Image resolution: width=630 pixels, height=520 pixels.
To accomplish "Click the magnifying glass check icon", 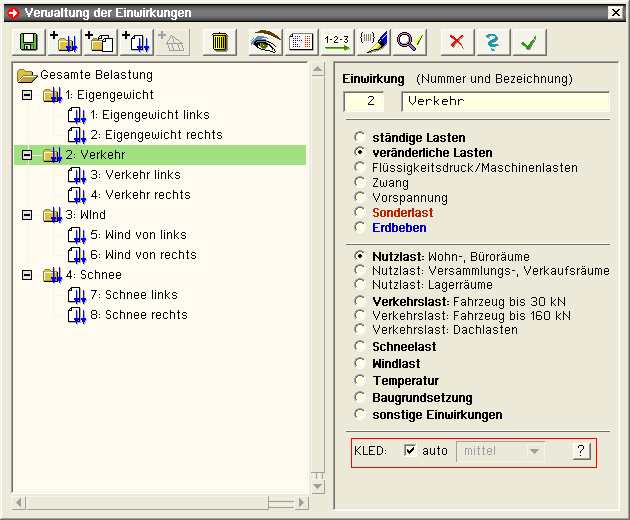I will pyautogui.click(x=410, y=41).
